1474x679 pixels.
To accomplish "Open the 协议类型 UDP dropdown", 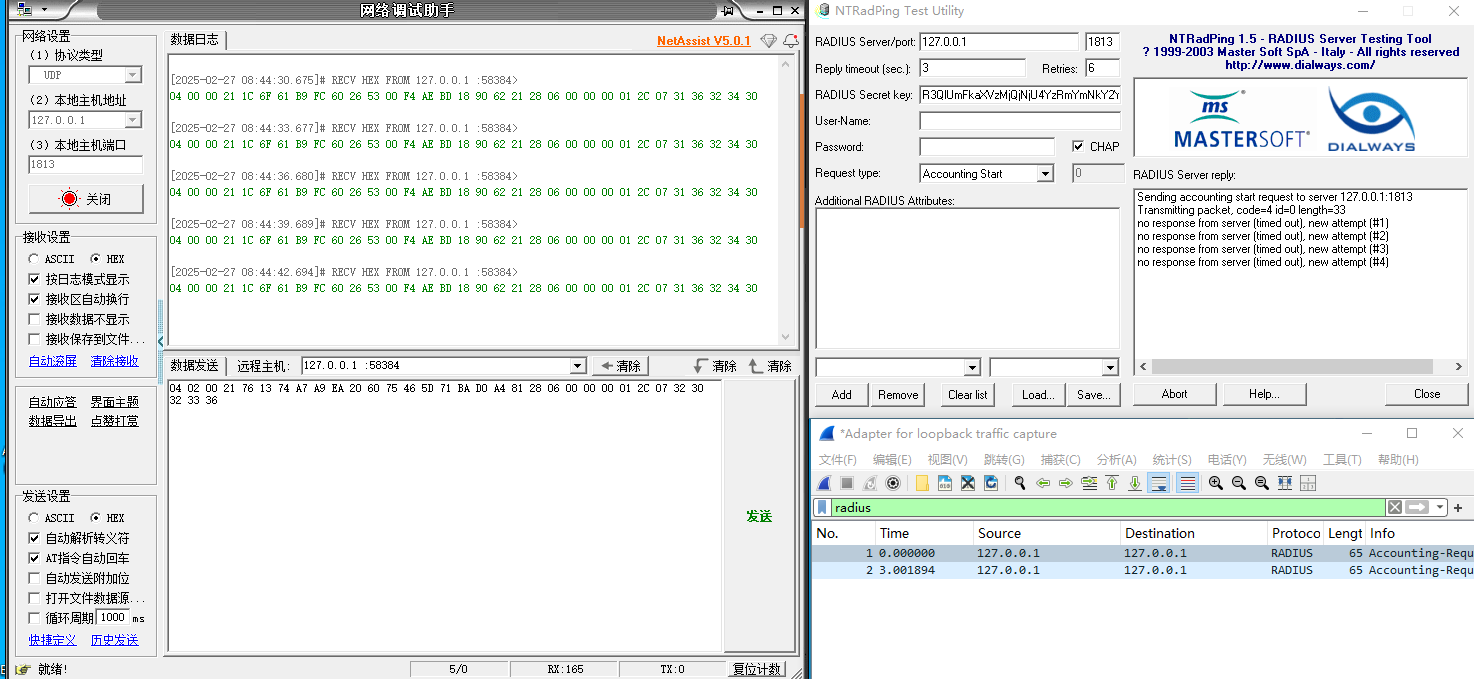I will click(132, 75).
